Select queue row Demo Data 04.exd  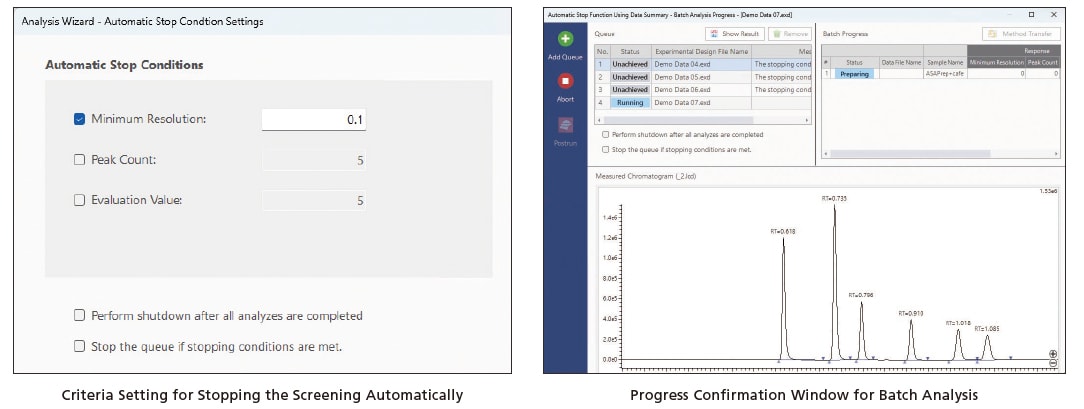[x=701, y=64]
